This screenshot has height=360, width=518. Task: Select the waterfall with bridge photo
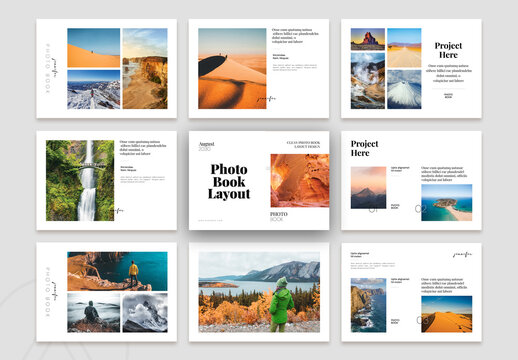point(80,180)
